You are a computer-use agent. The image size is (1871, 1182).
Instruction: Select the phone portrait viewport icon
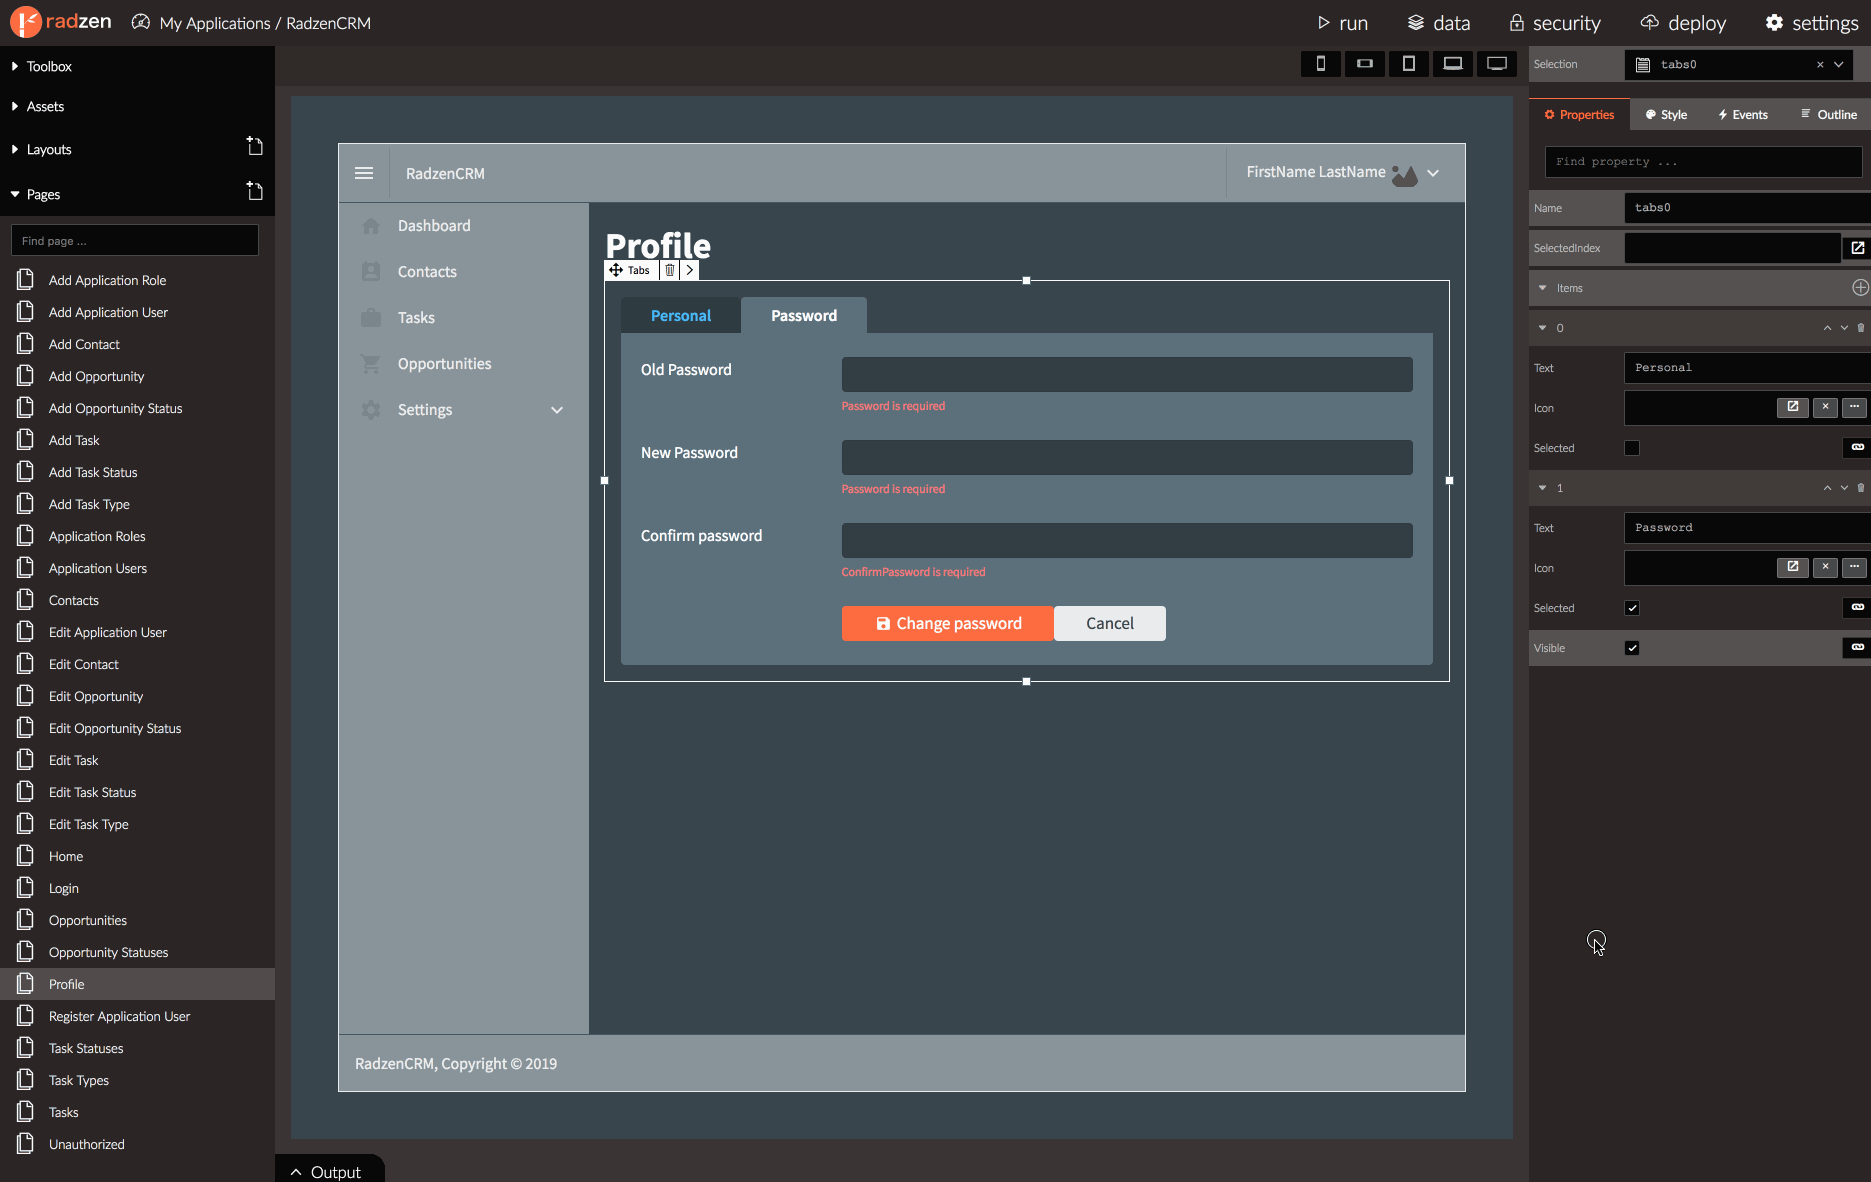pos(1321,64)
